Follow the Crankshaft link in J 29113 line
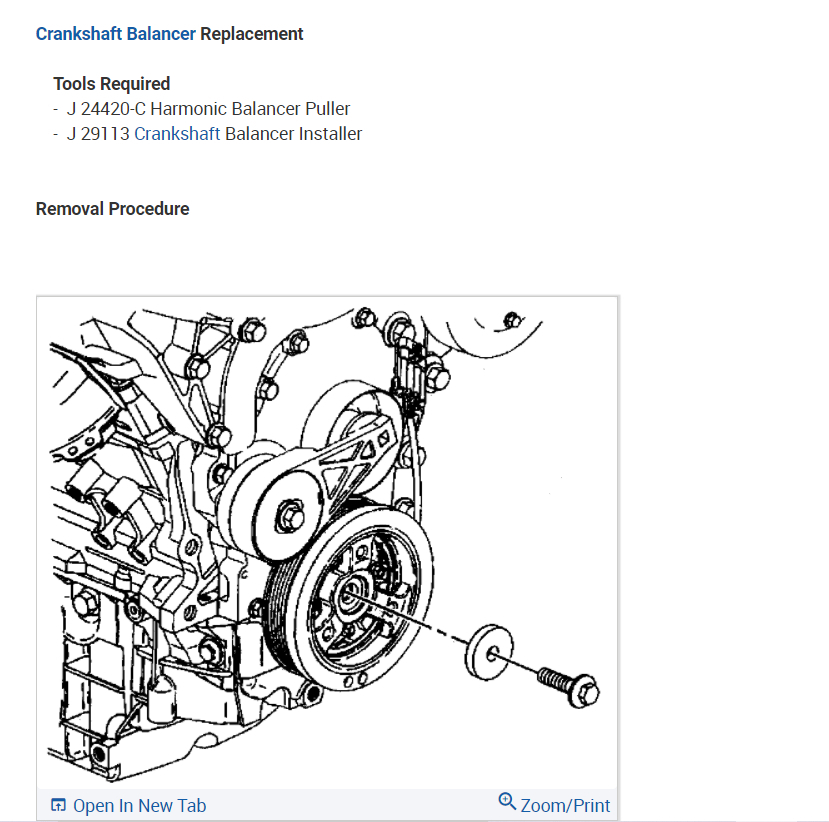 (x=177, y=134)
